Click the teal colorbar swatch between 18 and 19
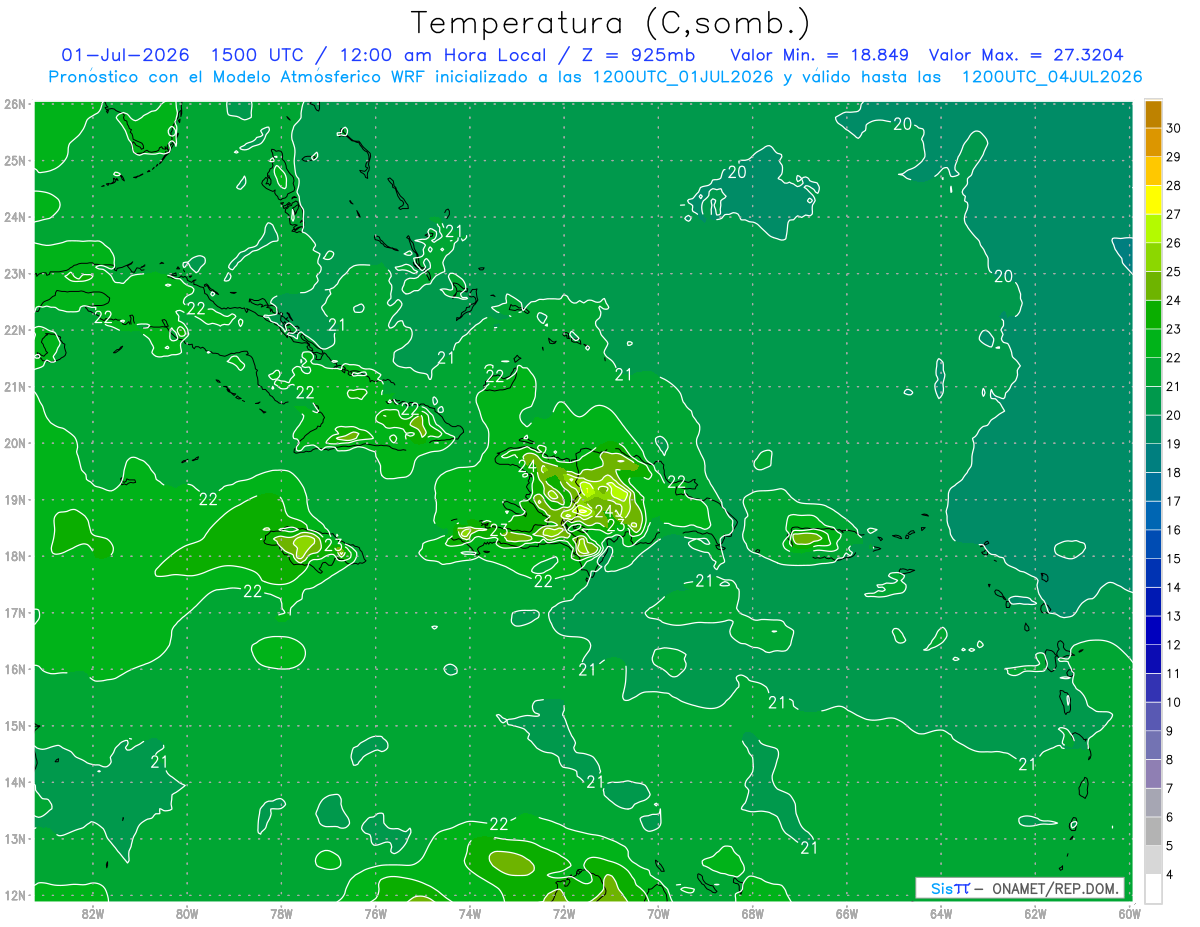The height and width of the screenshot is (927, 1200). (1153, 458)
